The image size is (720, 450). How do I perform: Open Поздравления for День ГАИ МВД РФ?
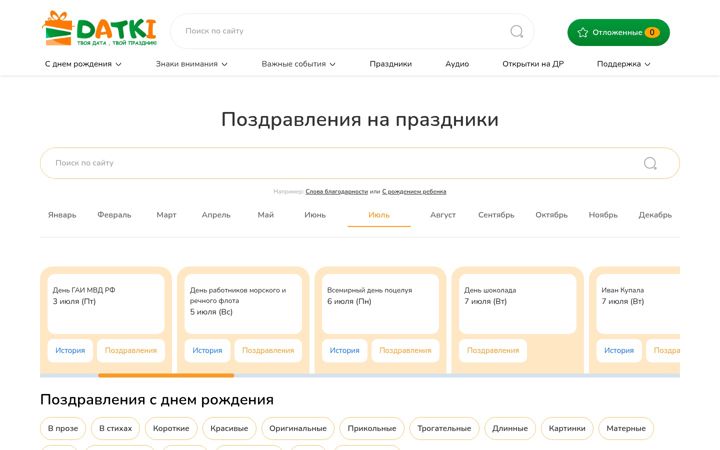point(131,350)
